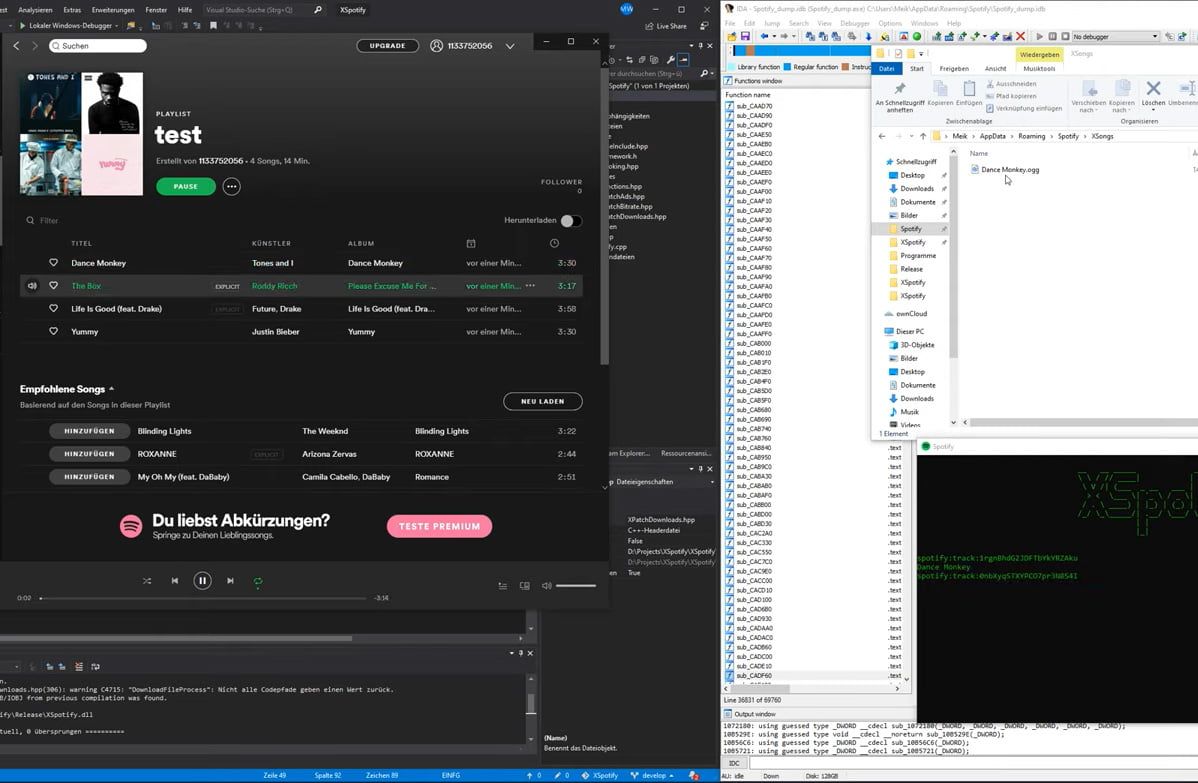1198x783 pixels.
Task: Click the UPGRADE button in Spotify
Action: tap(387, 46)
